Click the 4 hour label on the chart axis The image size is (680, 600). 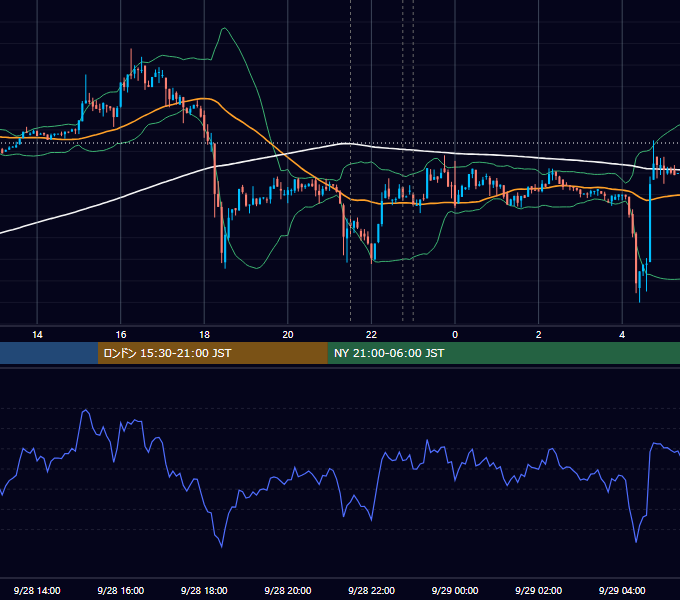click(x=622, y=335)
